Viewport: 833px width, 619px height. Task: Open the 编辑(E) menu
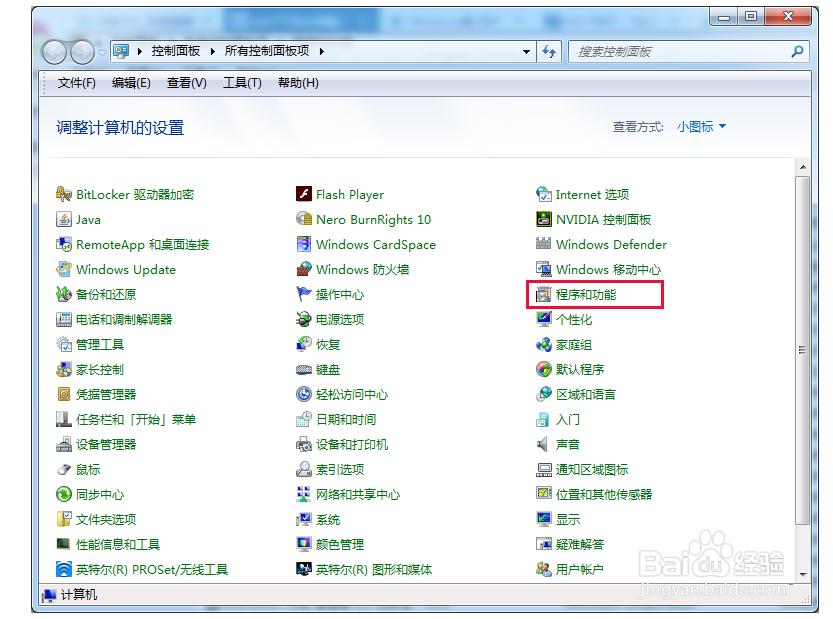click(131, 83)
